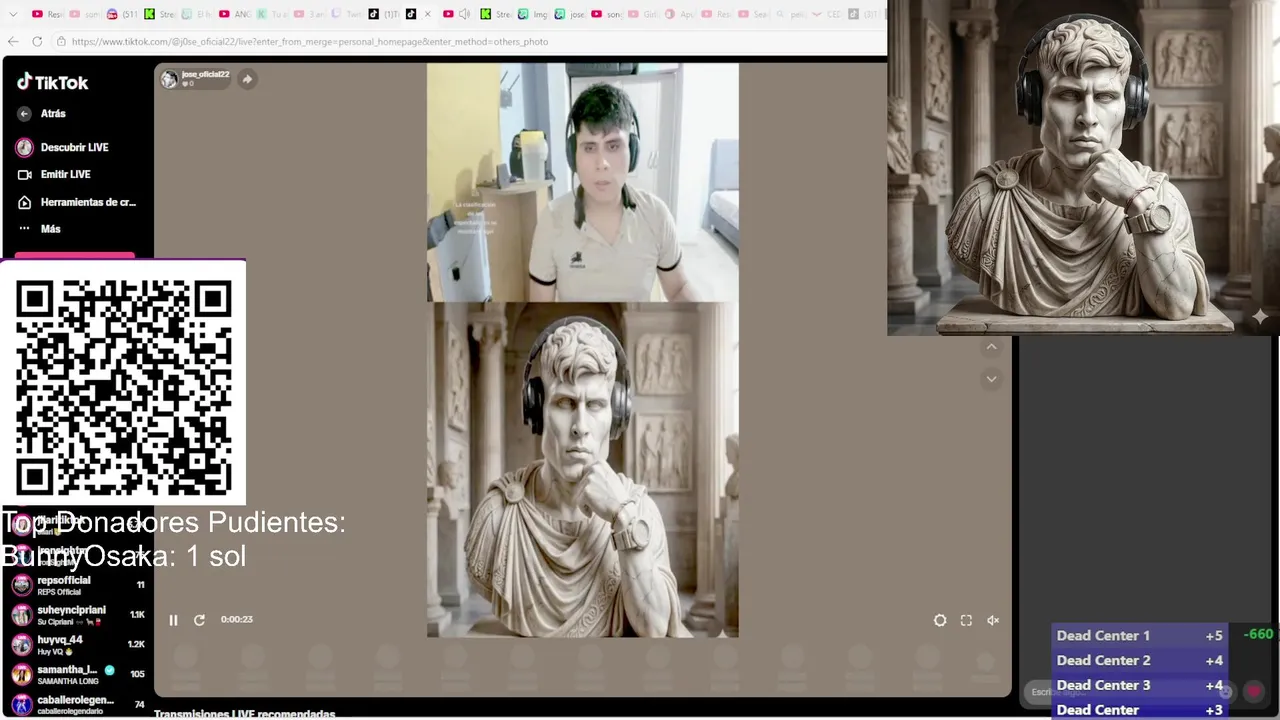Viewport: 1280px width, 720px height.
Task: Open live player settings gear
Action: click(x=940, y=620)
